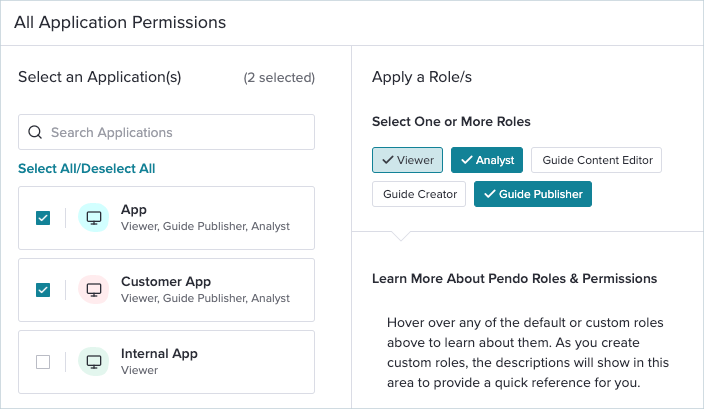
Task: Click the App monitor icon
Action: coord(94,218)
